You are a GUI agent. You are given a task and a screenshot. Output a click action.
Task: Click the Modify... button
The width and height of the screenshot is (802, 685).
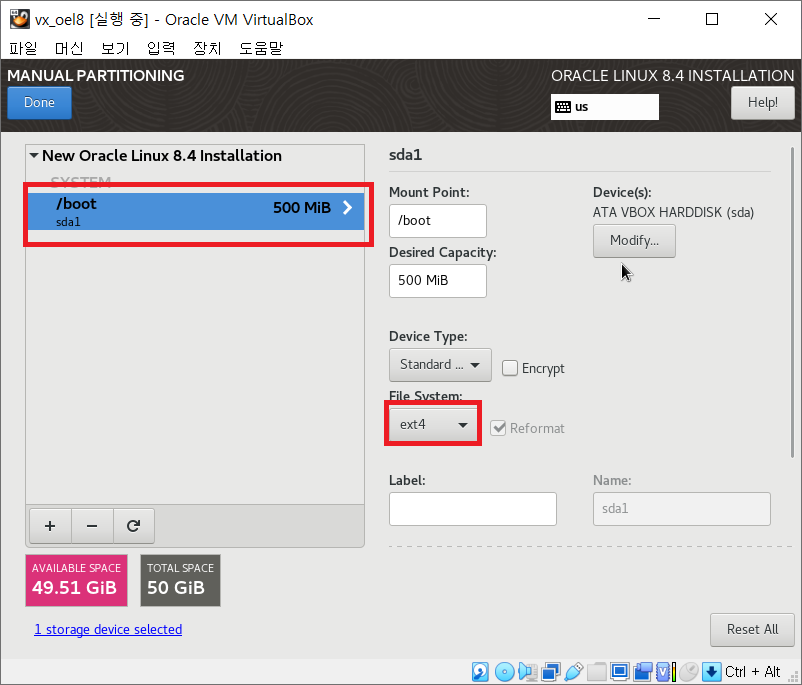pyautogui.click(x=634, y=240)
